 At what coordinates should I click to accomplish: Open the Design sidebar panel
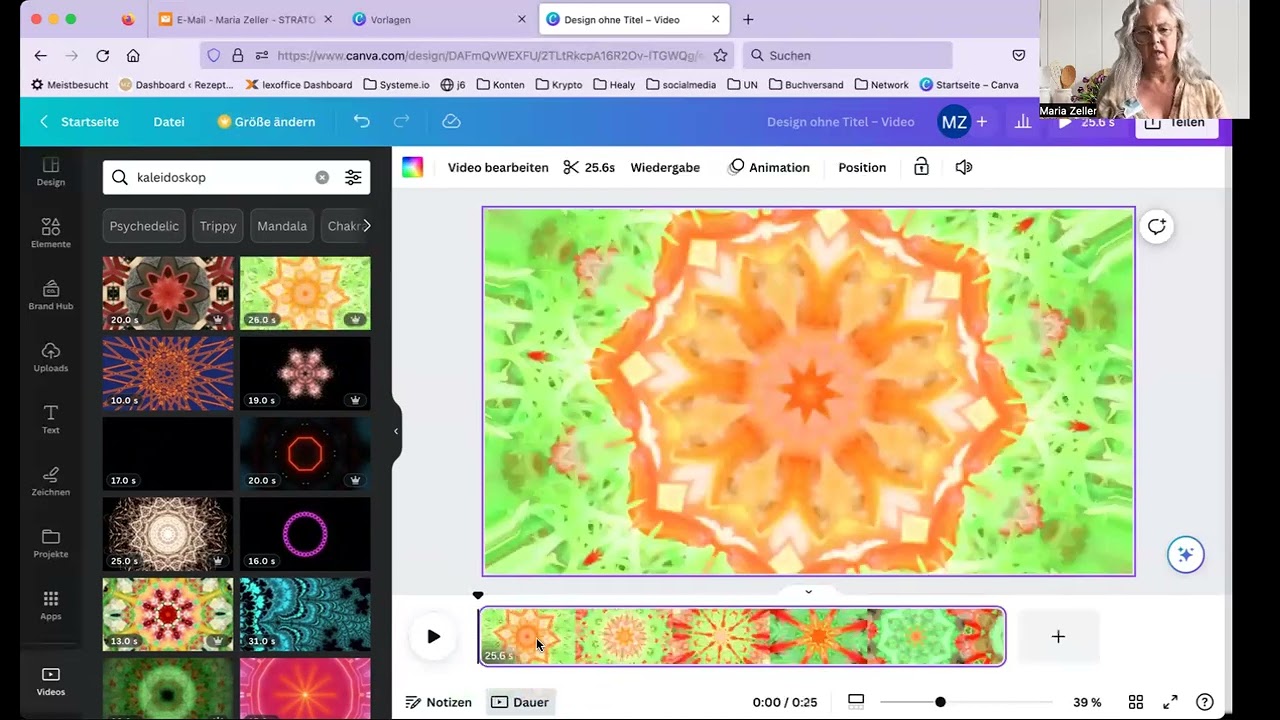point(51,171)
